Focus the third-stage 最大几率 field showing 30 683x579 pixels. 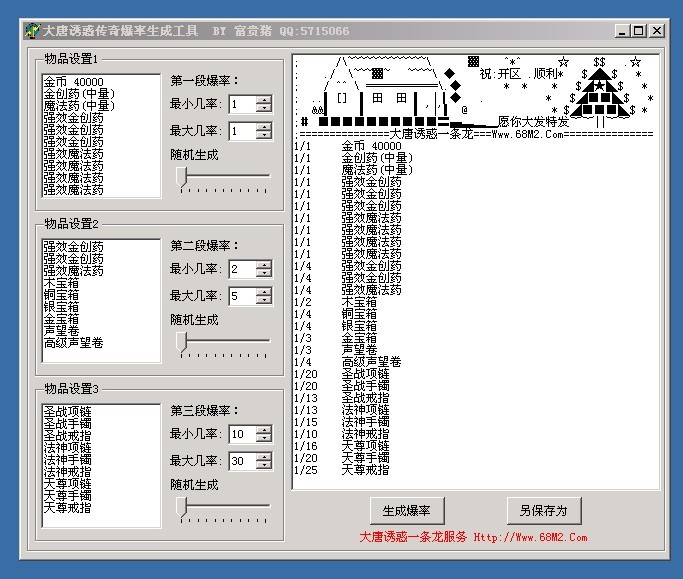click(x=241, y=462)
